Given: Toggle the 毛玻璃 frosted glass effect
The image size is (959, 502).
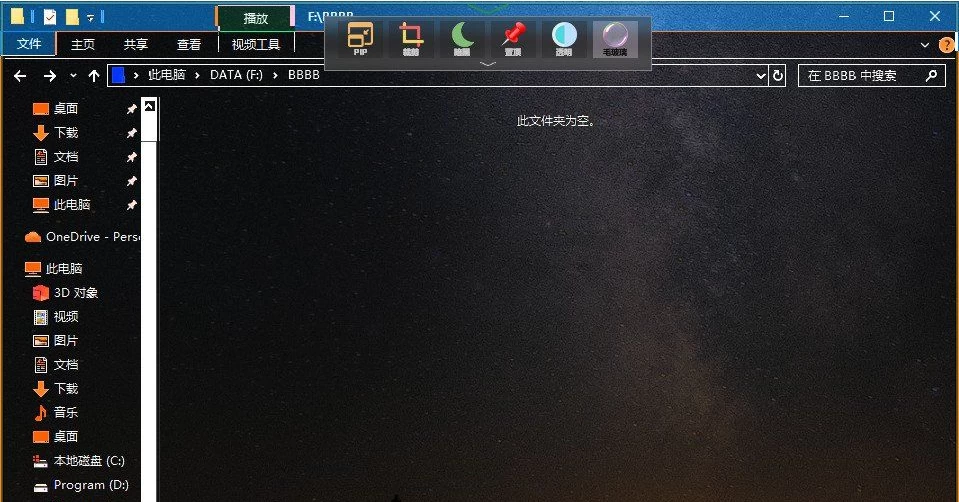Looking at the screenshot, I should point(615,38).
